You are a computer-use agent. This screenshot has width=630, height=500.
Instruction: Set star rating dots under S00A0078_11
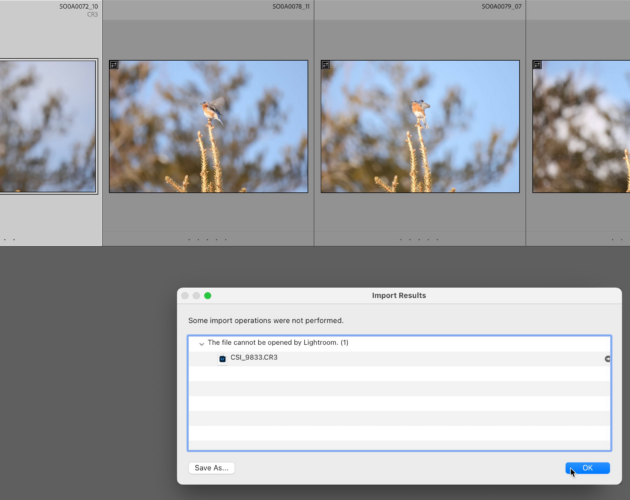pos(207,240)
